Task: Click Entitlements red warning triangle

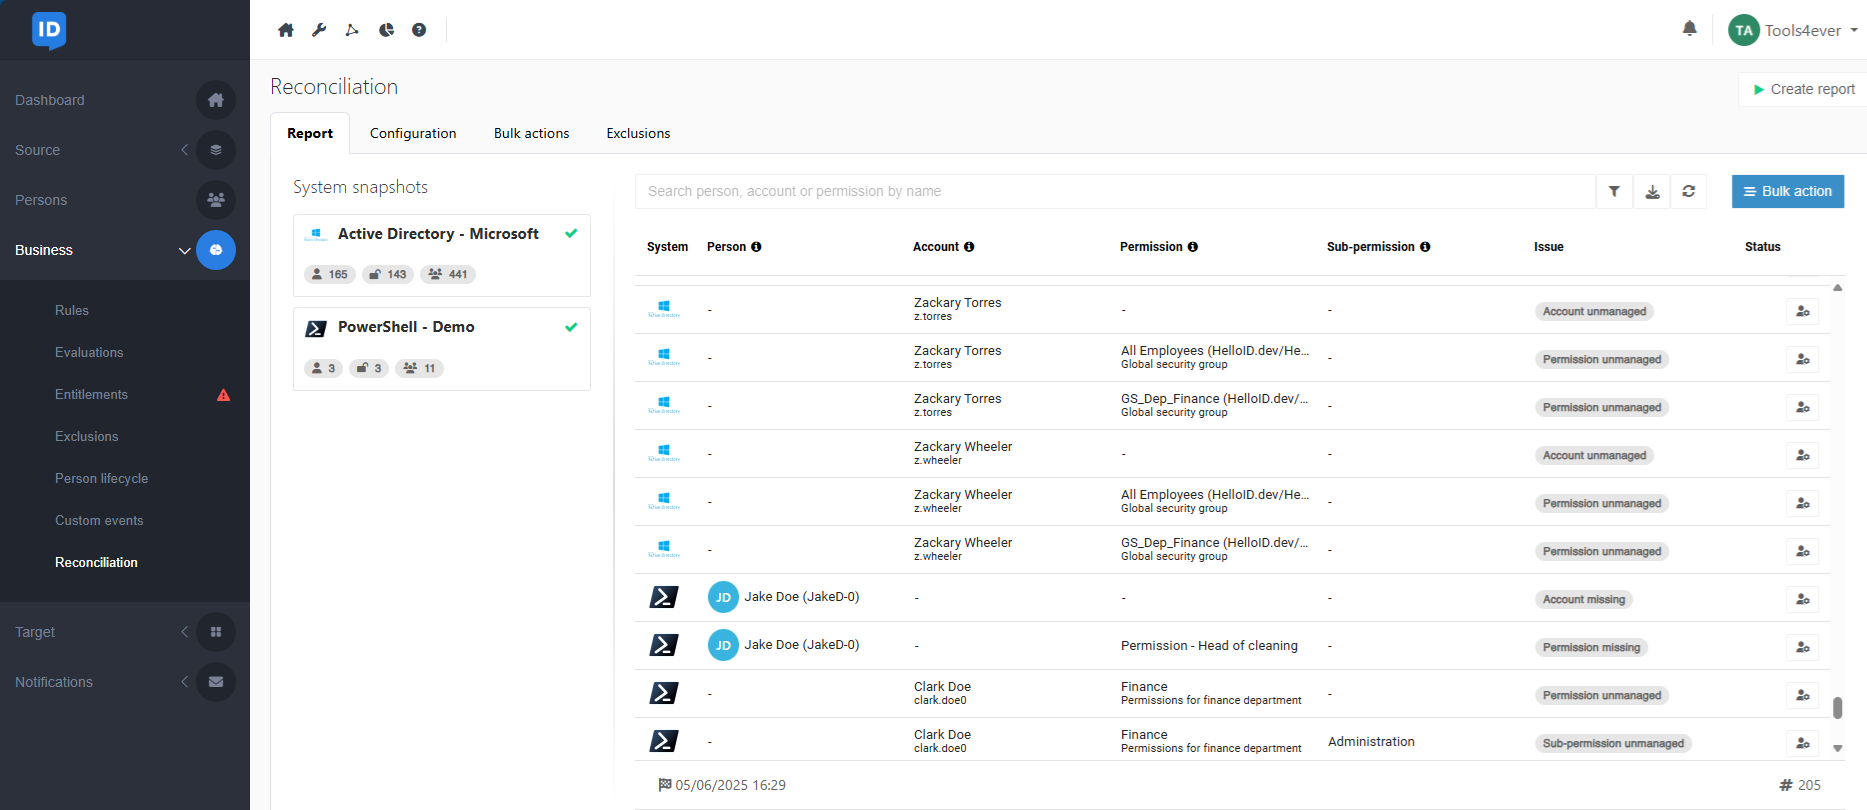Action: click(224, 395)
